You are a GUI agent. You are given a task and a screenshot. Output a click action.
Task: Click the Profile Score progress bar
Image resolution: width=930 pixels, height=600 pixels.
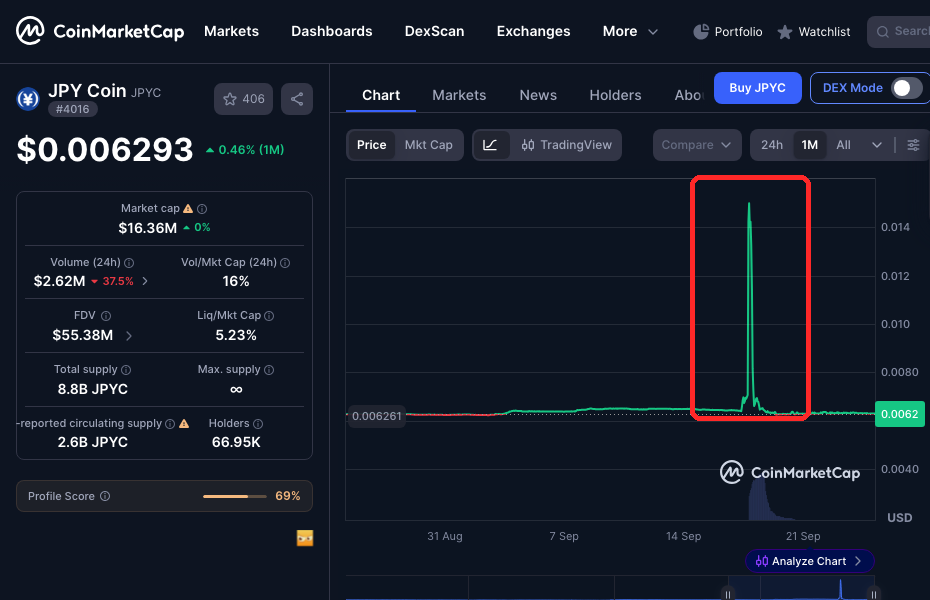235,496
